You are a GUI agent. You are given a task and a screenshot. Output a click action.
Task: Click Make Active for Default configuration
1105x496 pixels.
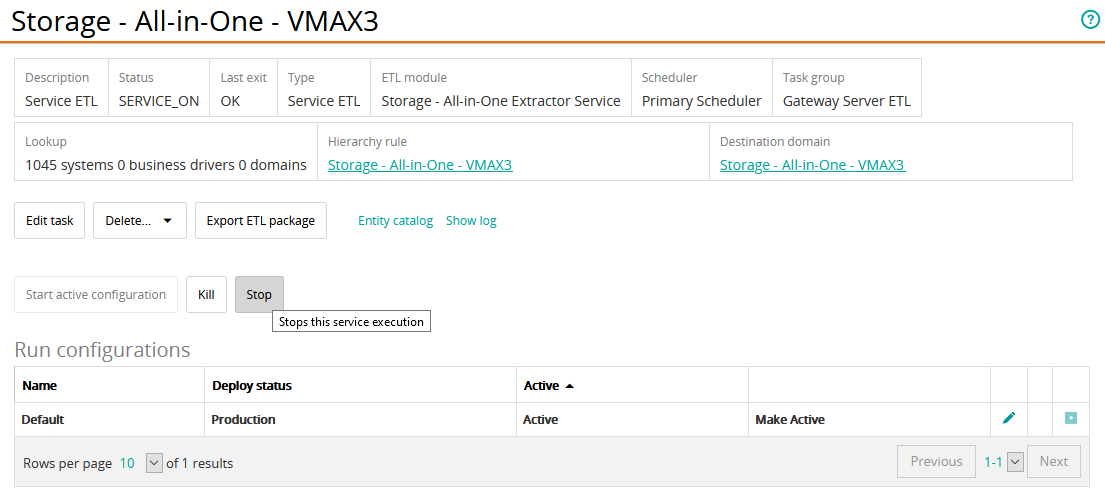pyautogui.click(x=790, y=419)
